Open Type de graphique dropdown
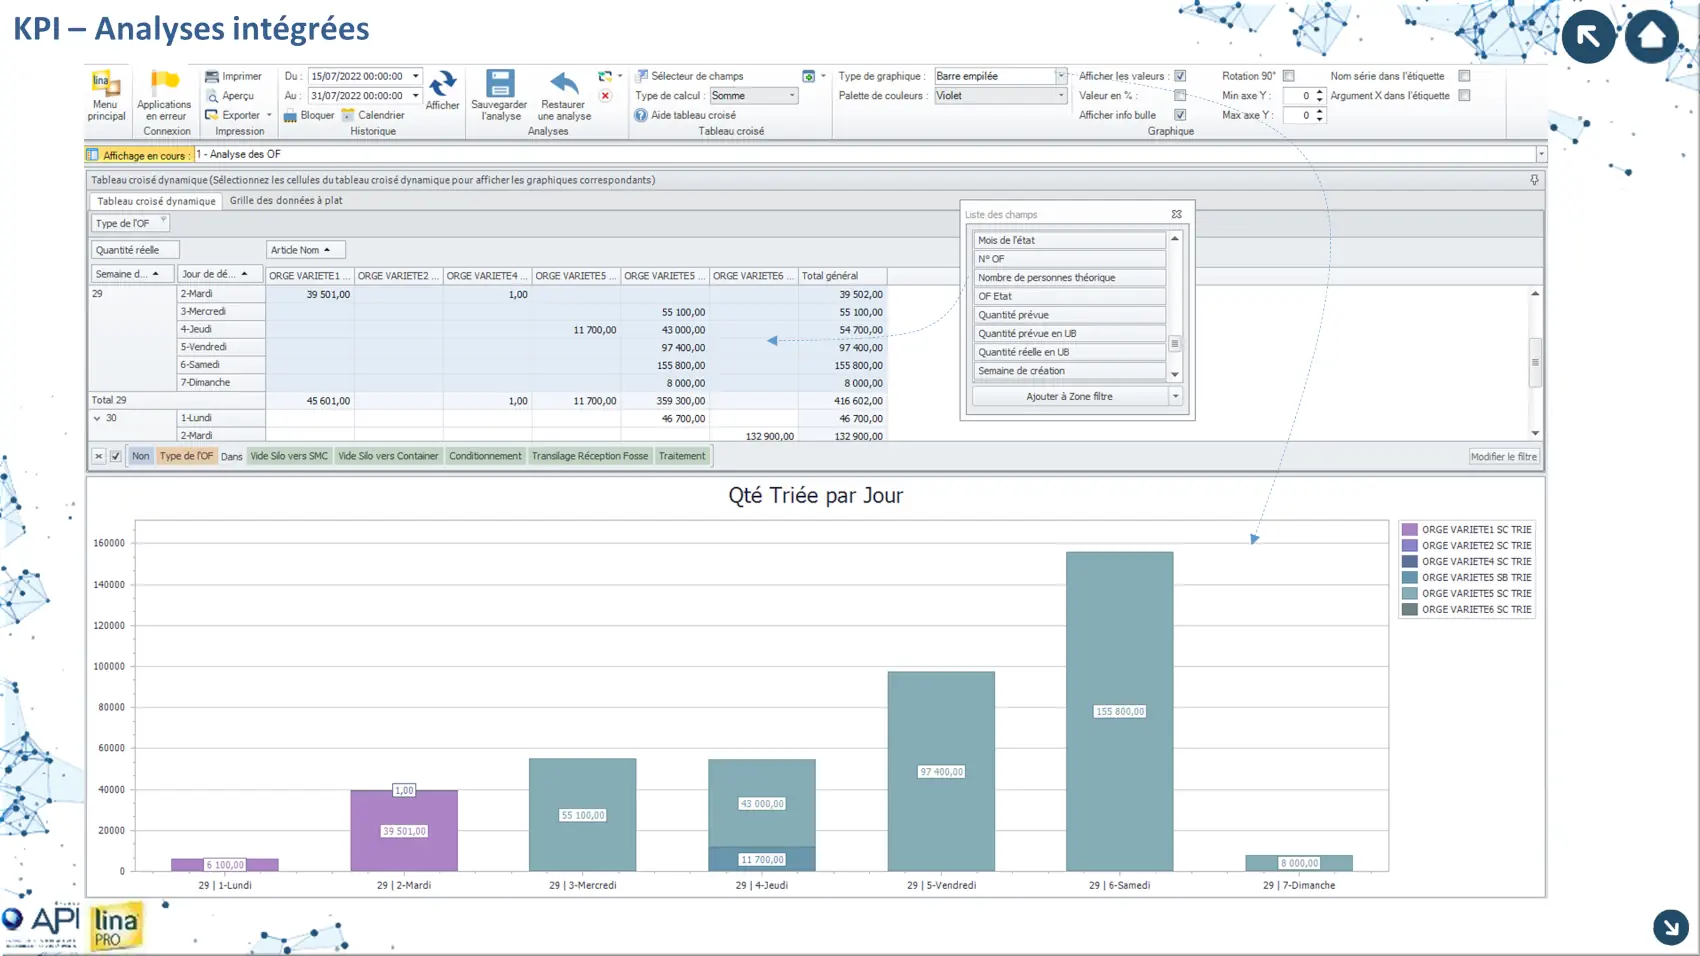This screenshot has height=956, width=1700. pyautogui.click(x=1060, y=76)
